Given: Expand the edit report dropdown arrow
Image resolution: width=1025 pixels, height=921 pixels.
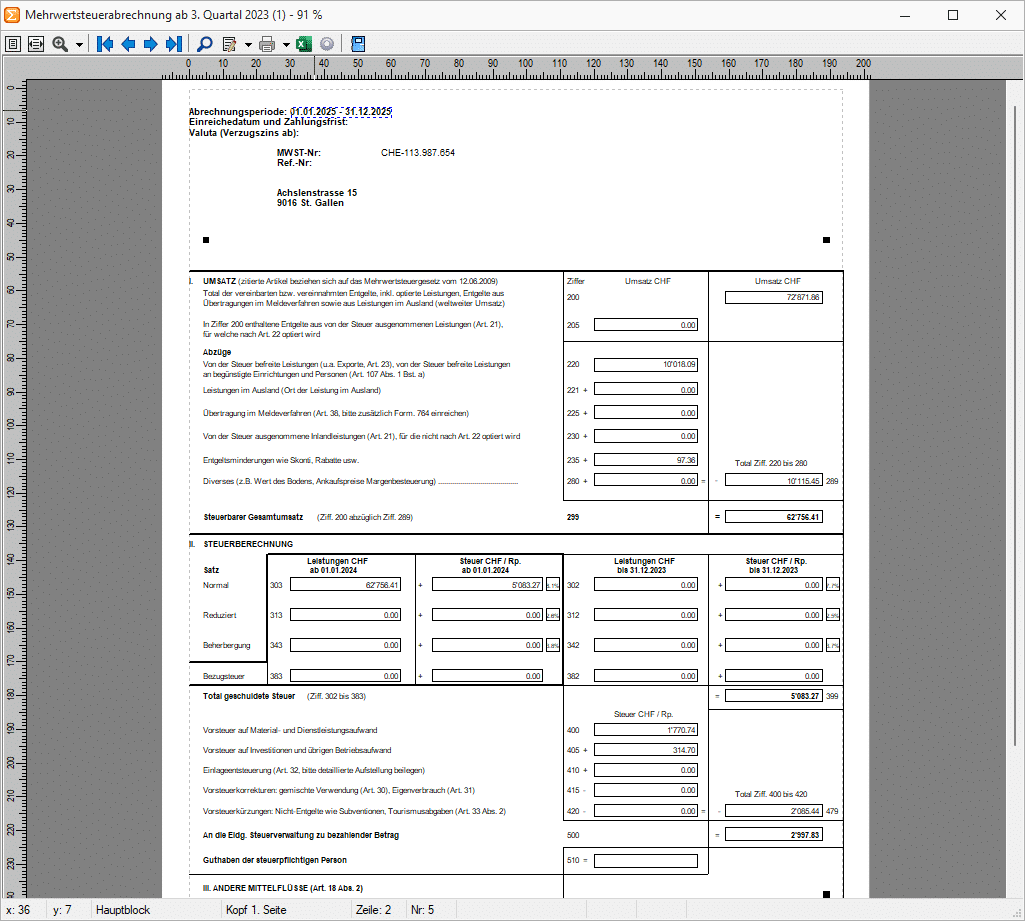Looking at the screenshot, I should pos(248,44).
